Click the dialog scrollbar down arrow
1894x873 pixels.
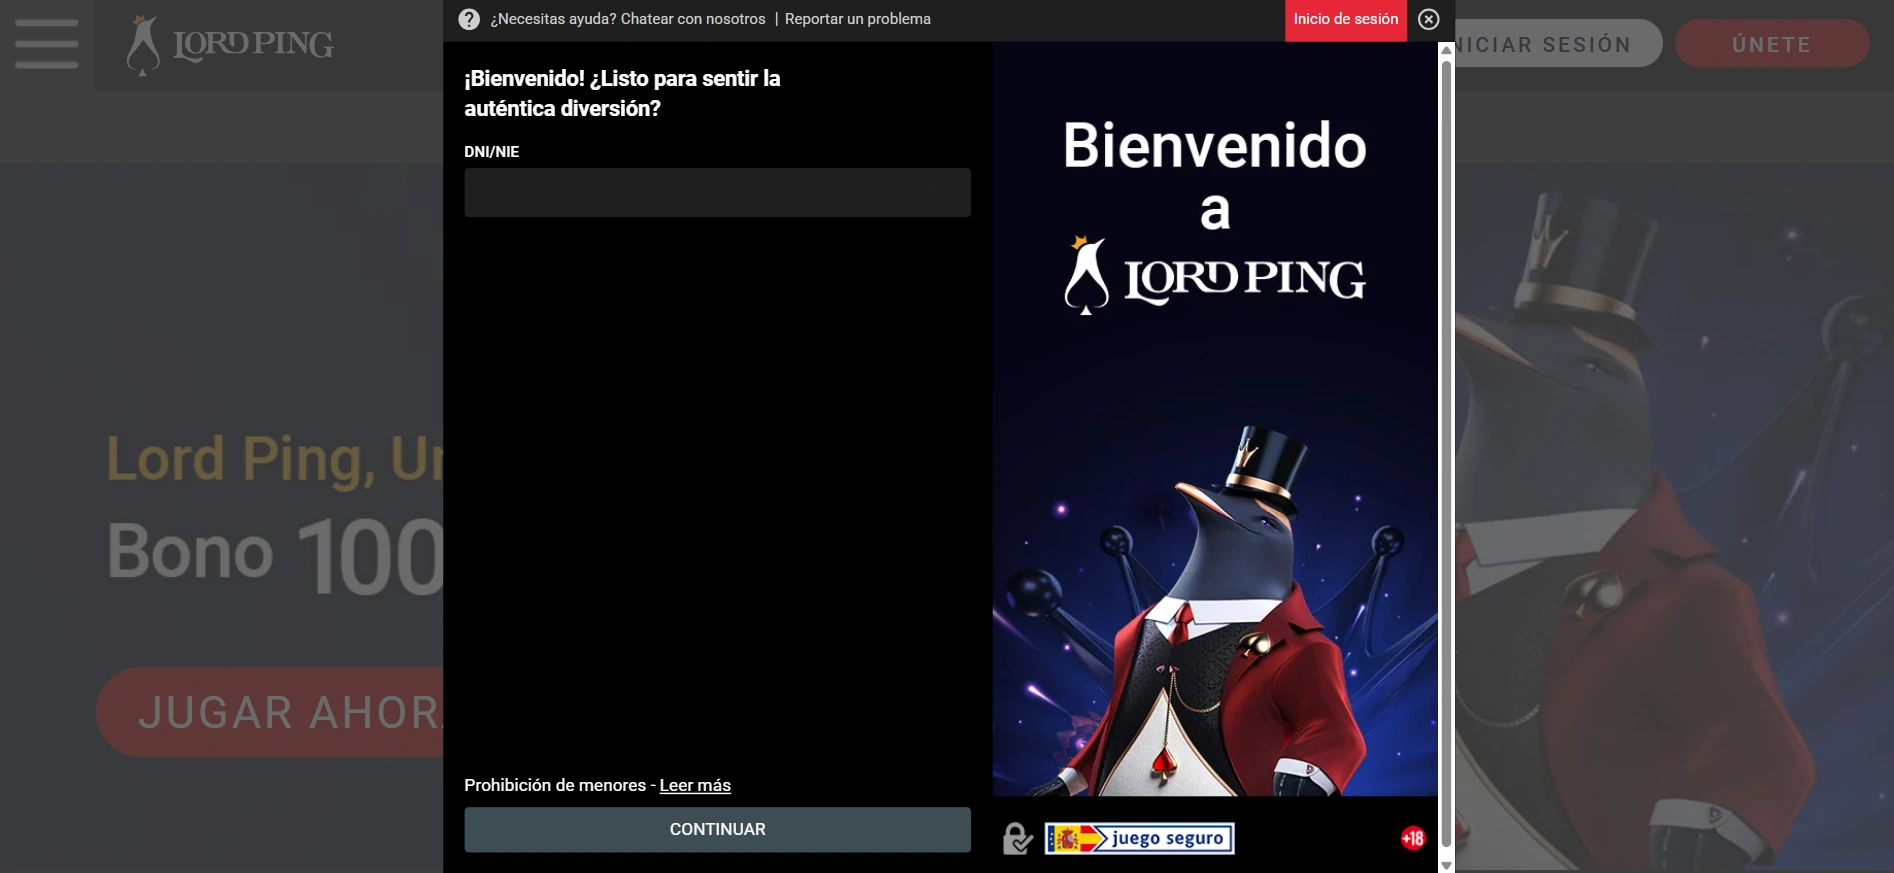pyautogui.click(x=1446, y=865)
